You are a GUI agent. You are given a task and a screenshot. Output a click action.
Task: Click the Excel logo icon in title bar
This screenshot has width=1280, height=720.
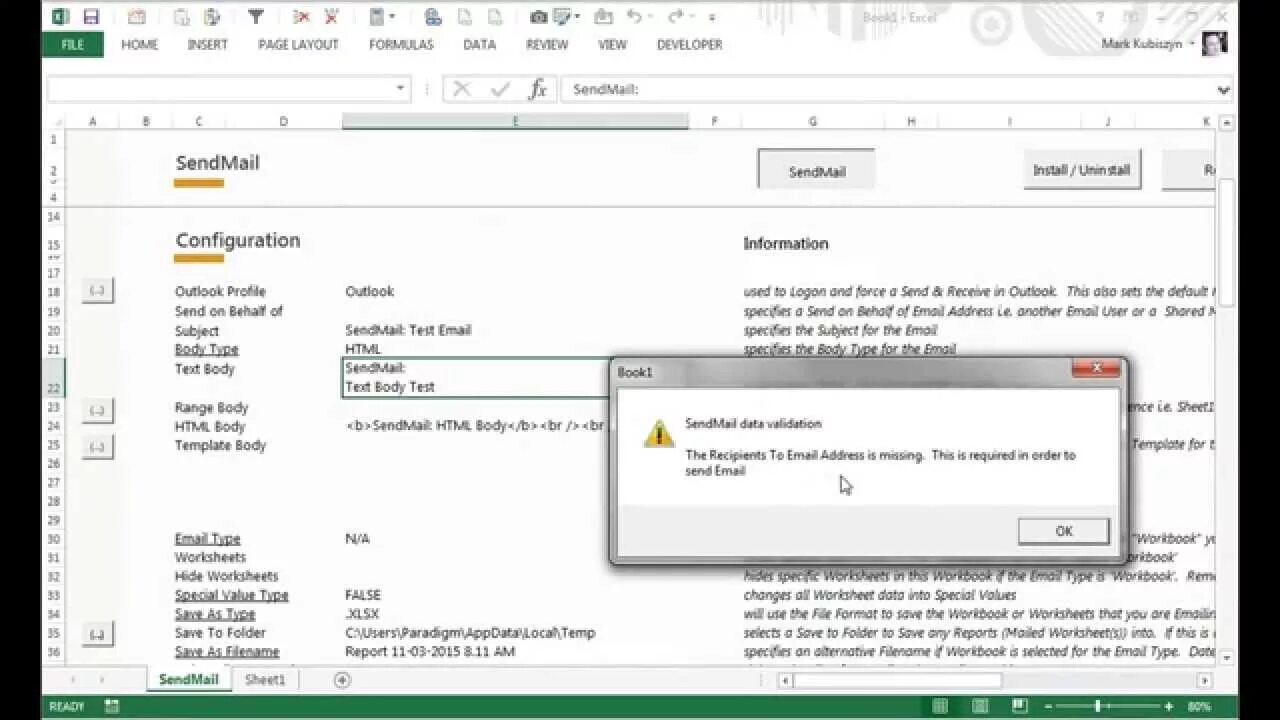point(60,17)
